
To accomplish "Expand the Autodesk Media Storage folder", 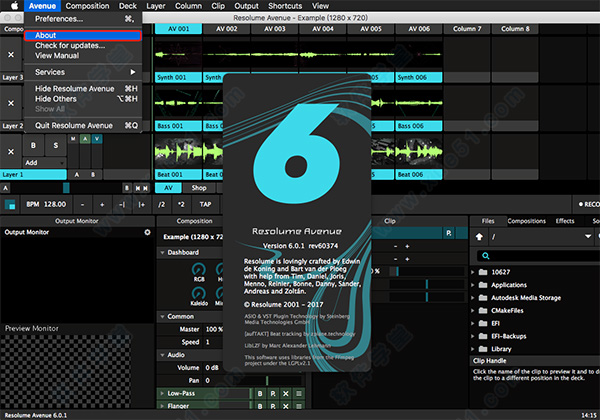I will point(473,298).
